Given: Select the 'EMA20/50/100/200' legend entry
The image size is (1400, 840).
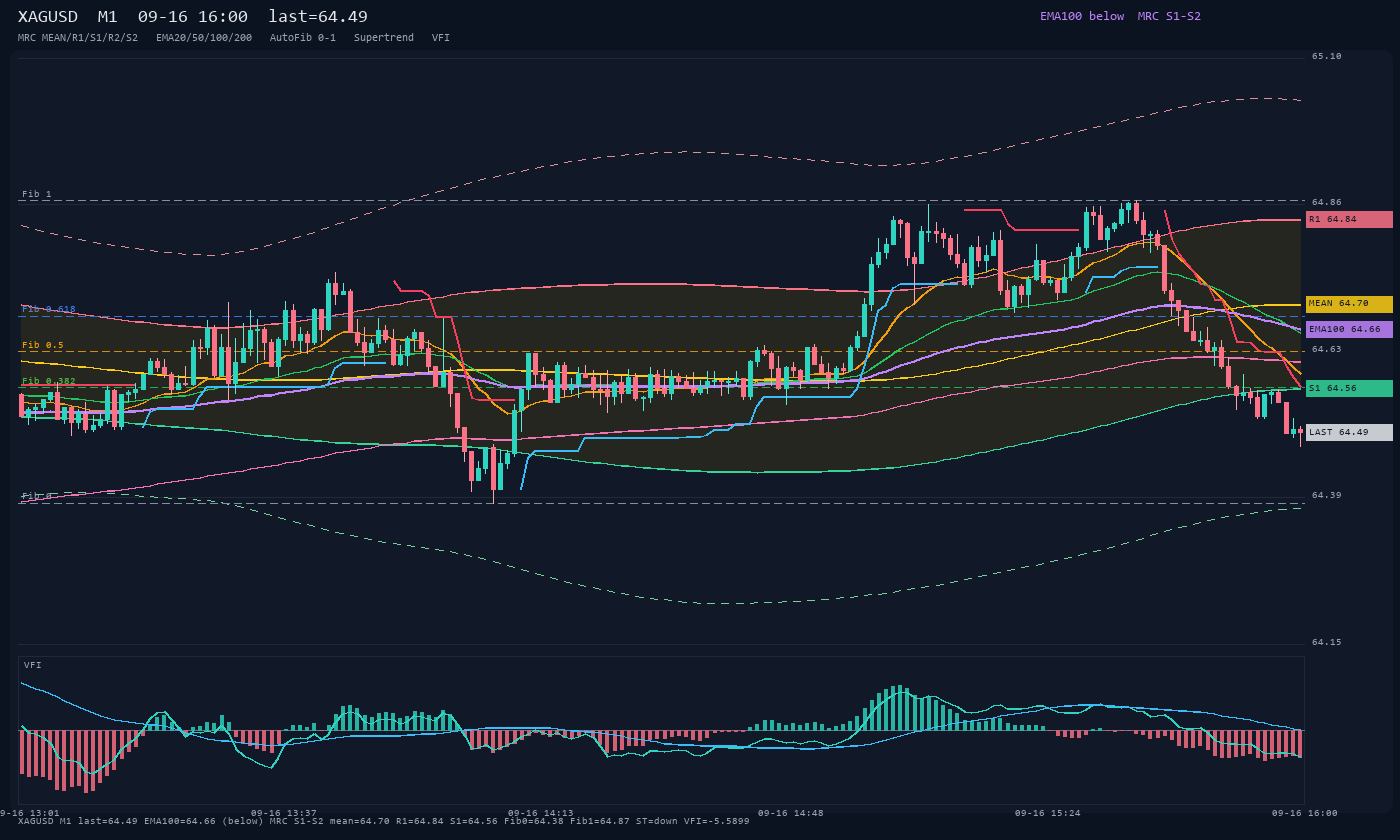Looking at the screenshot, I should (x=204, y=37).
